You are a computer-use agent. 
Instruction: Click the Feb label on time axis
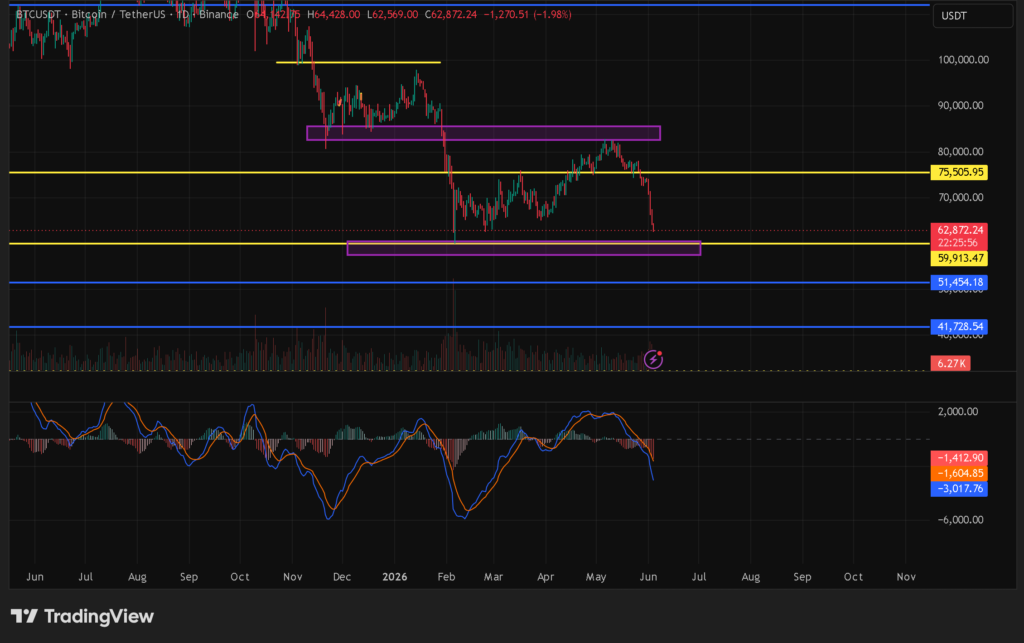point(446,577)
